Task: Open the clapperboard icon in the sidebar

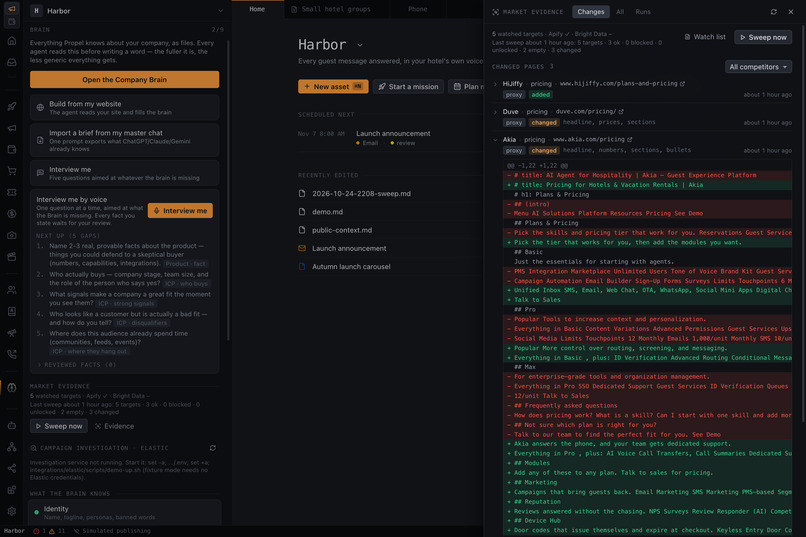Action: coord(12,256)
